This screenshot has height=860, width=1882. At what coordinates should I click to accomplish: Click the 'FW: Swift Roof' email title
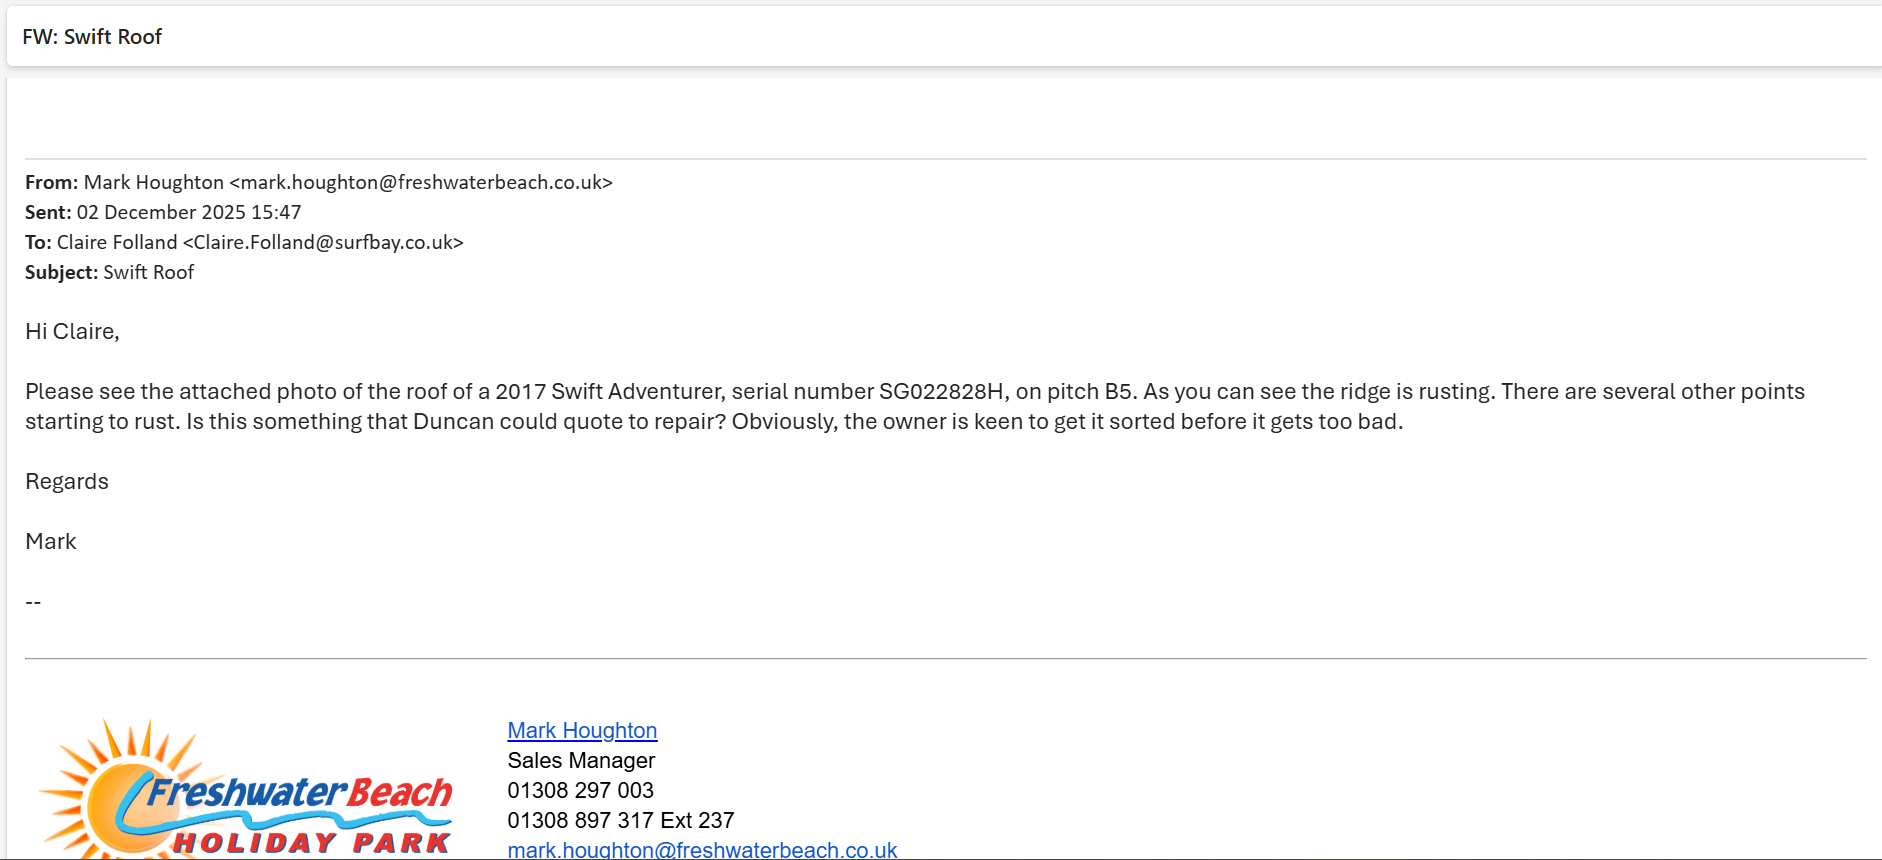tap(92, 37)
